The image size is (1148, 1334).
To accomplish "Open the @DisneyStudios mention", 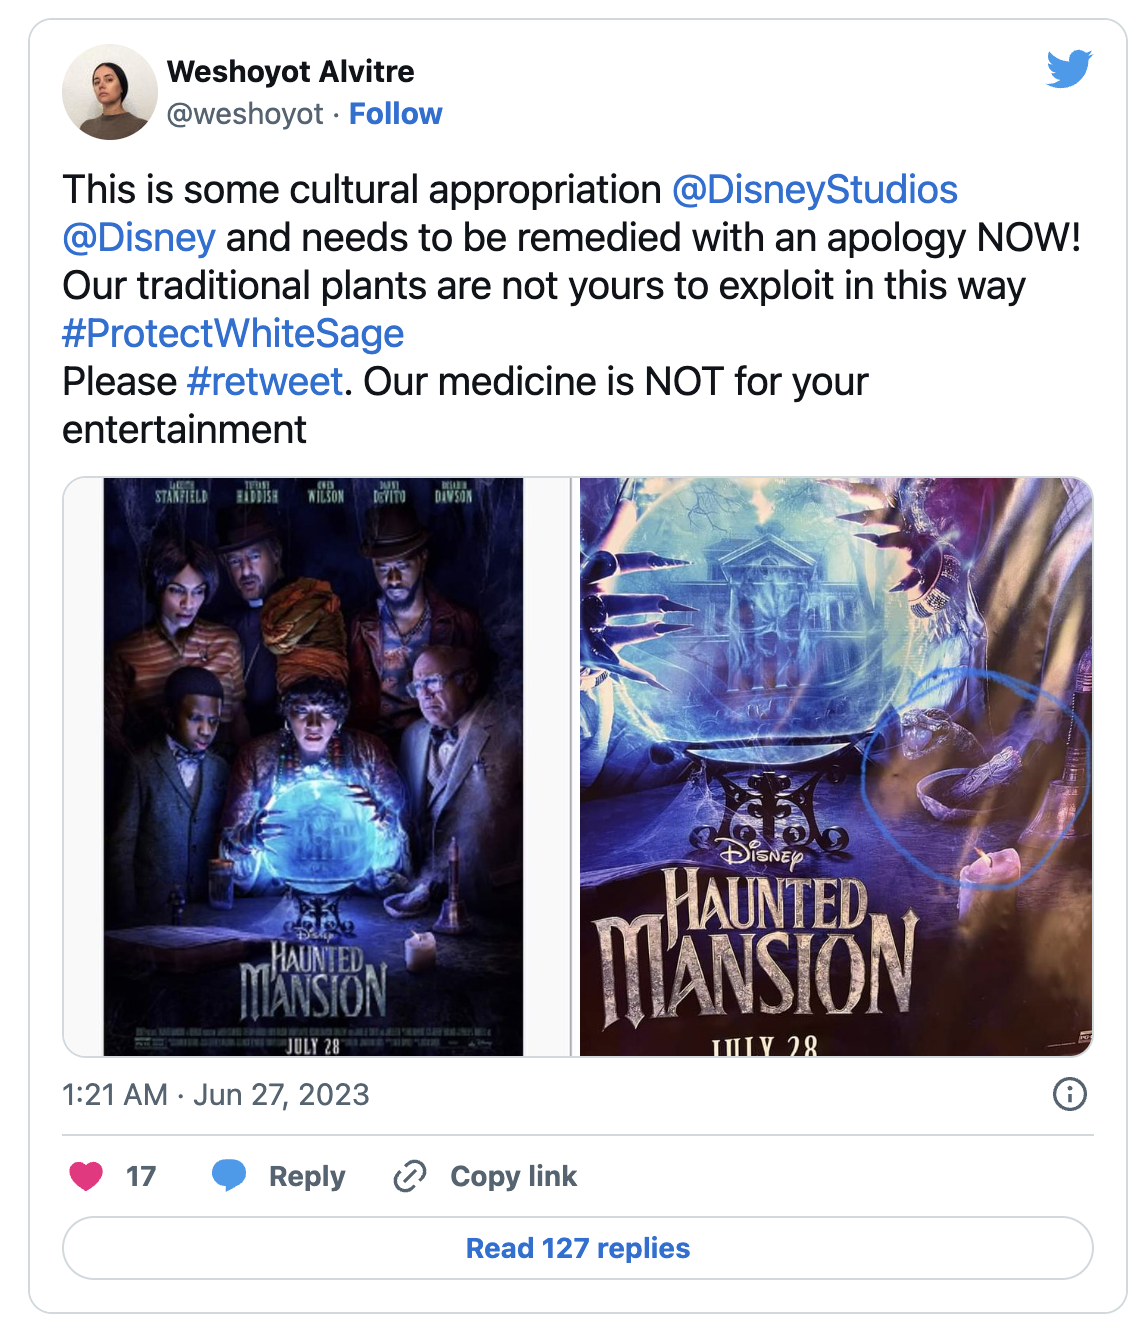I will (815, 190).
